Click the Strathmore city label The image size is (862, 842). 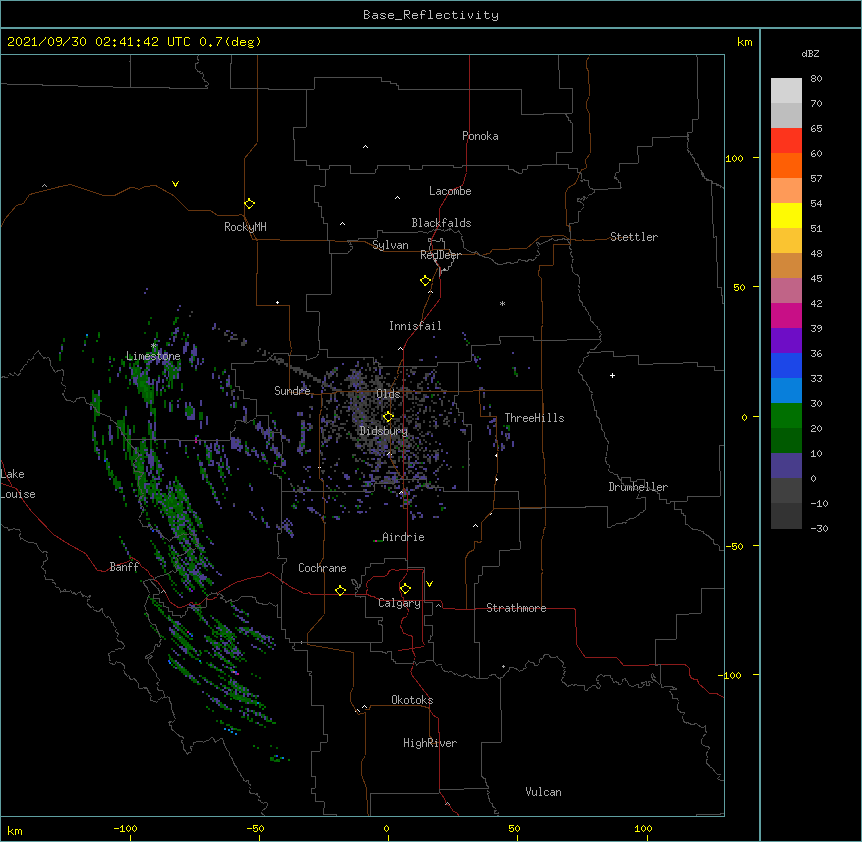click(516, 608)
